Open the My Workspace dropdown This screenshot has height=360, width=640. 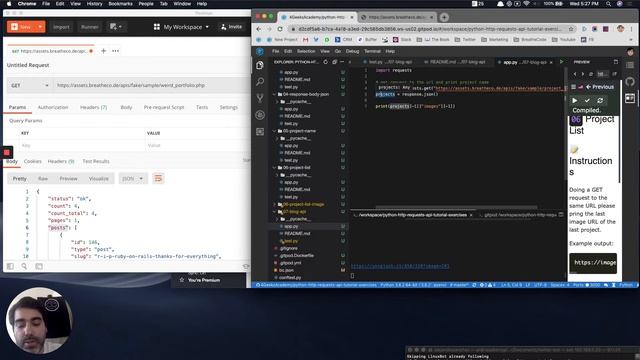[182, 27]
